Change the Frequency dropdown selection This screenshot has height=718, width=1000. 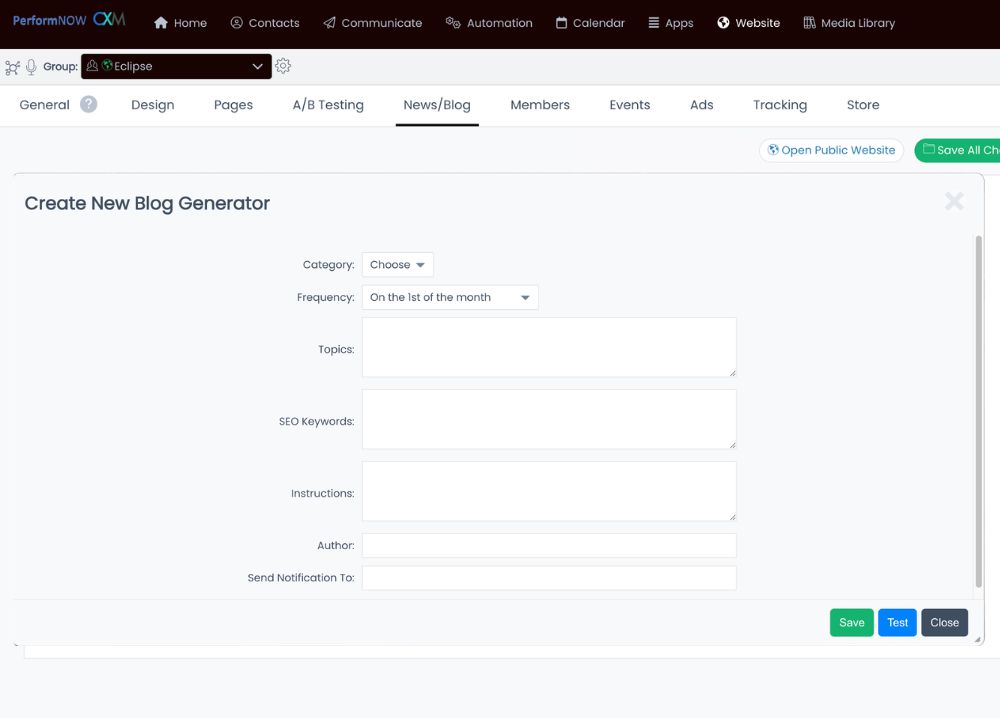point(450,297)
